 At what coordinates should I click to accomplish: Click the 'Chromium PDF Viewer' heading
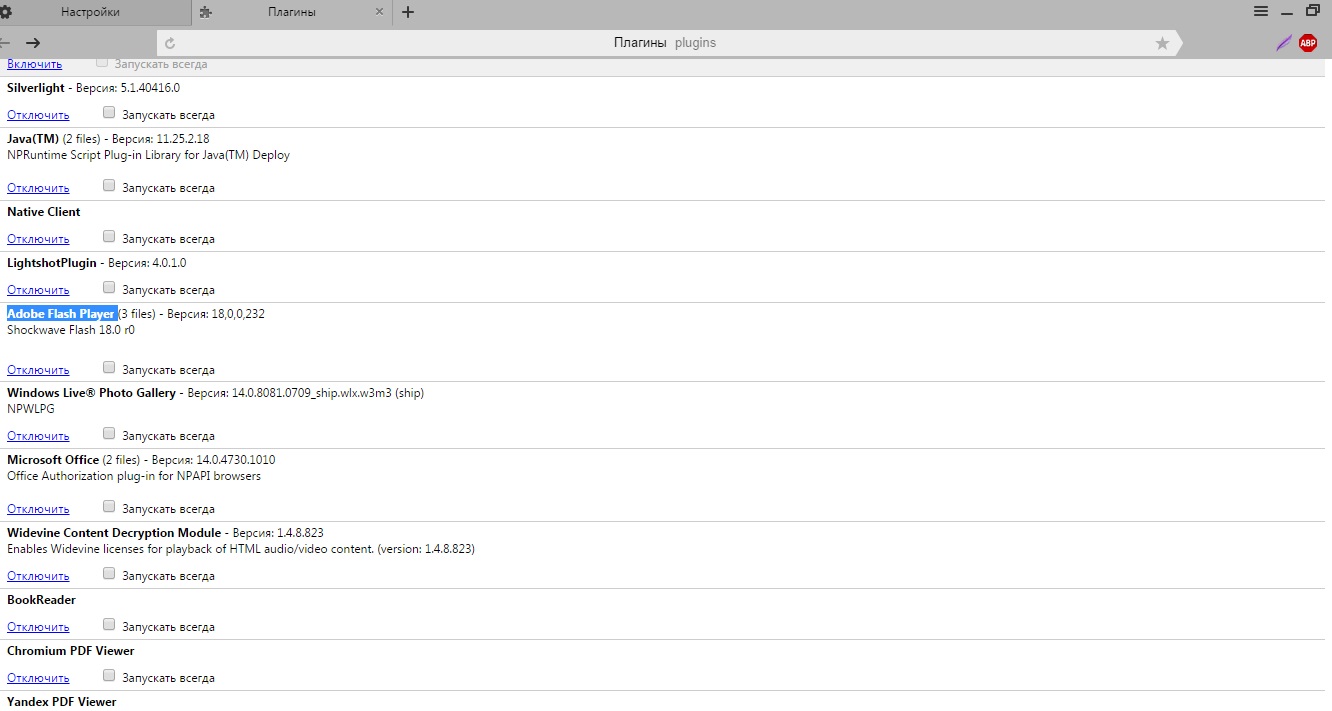pos(71,651)
